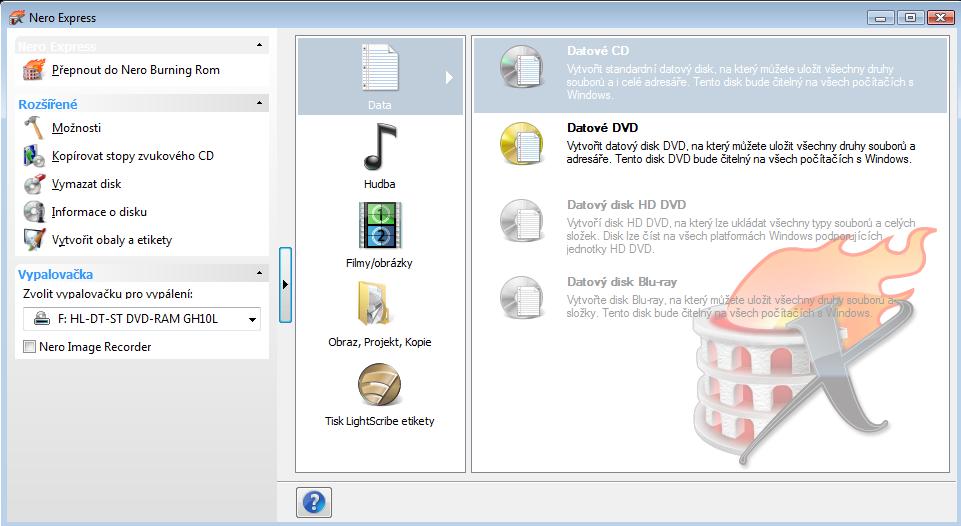Click the Datový disk Blu-ray icon

[x=522, y=297]
